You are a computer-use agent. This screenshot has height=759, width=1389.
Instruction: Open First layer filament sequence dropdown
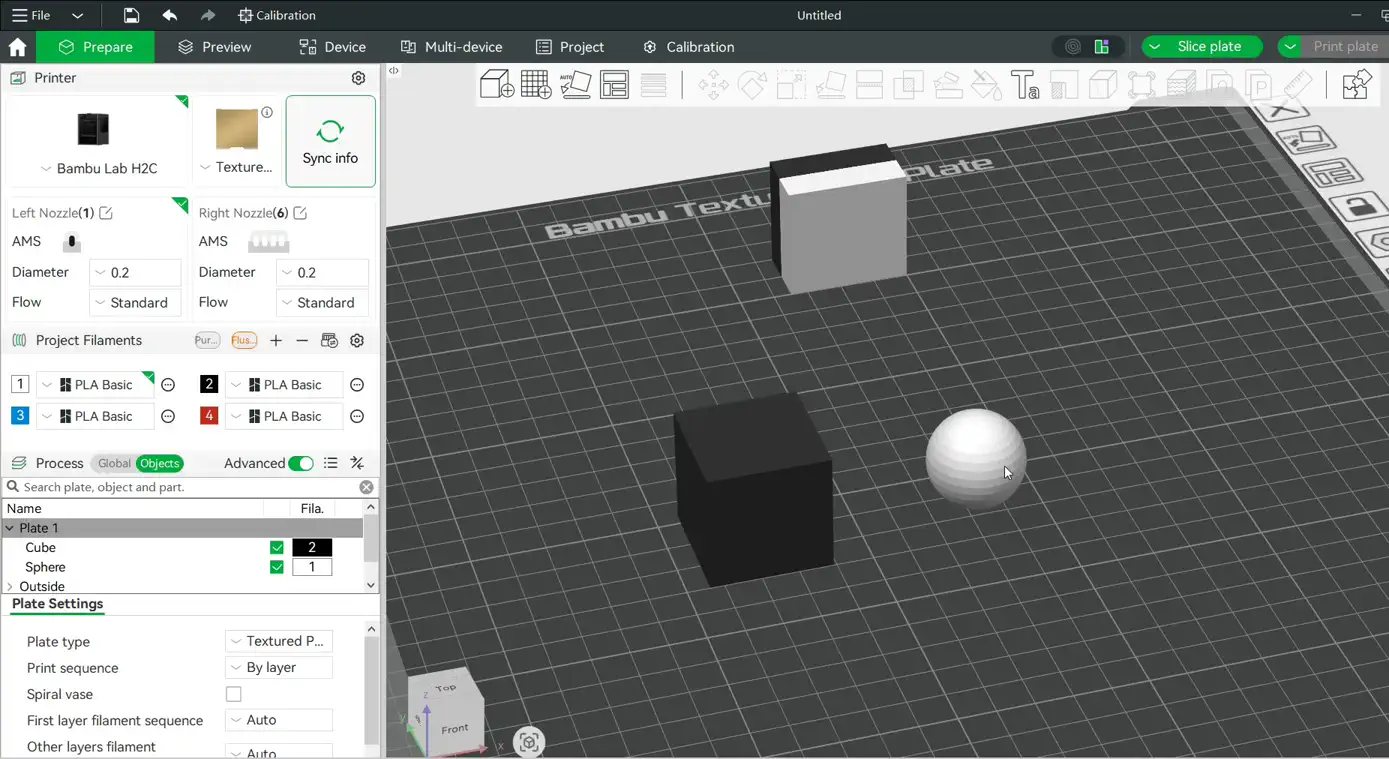pos(279,720)
